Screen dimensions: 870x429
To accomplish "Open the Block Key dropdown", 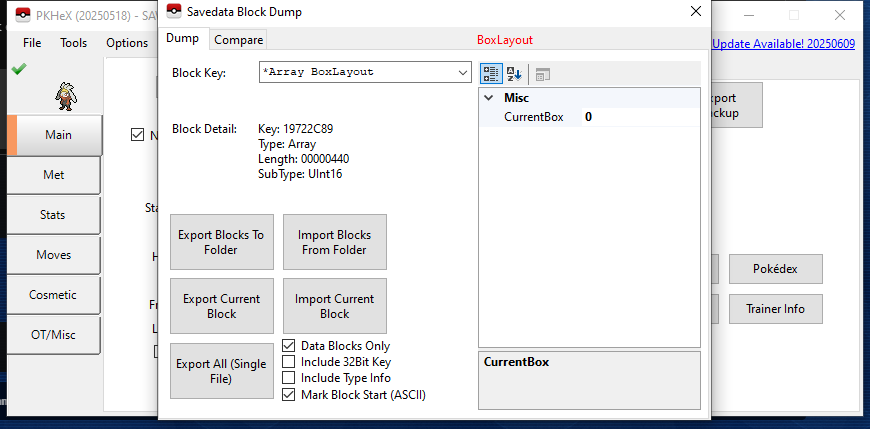I will tap(463, 73).
